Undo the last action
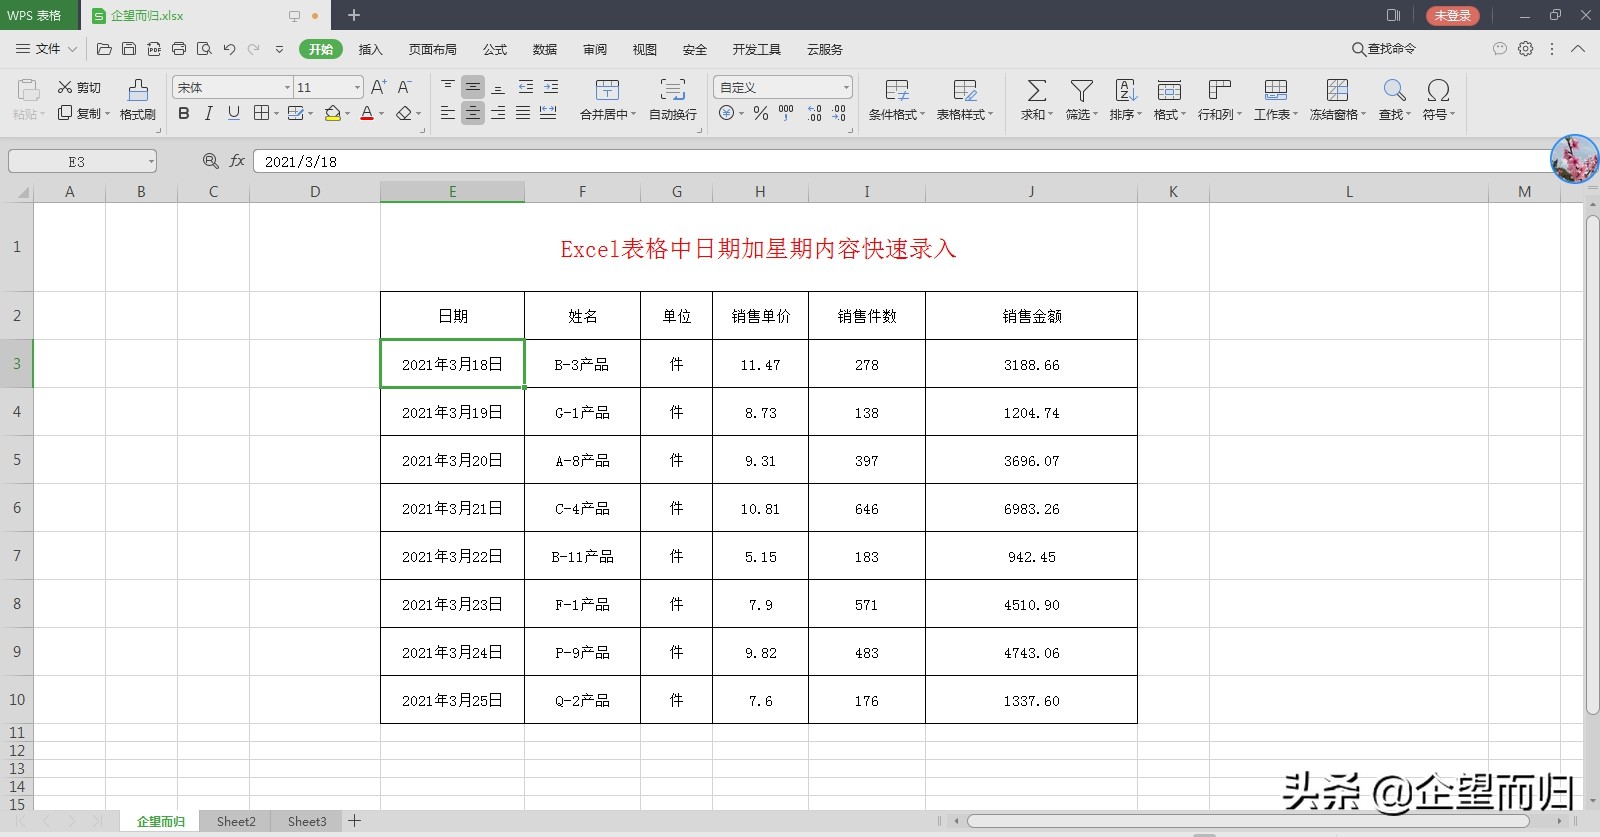The image size is (1600, 837). point(229,49)
